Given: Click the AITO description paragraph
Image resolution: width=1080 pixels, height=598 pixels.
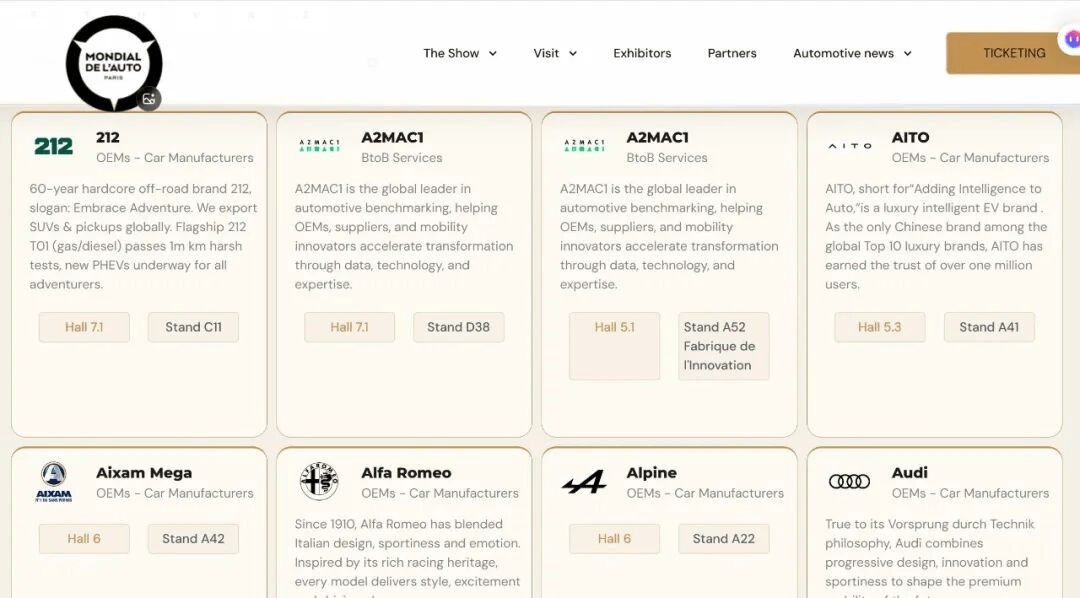Looking at the screenshot, I should [x=936, y=236].
